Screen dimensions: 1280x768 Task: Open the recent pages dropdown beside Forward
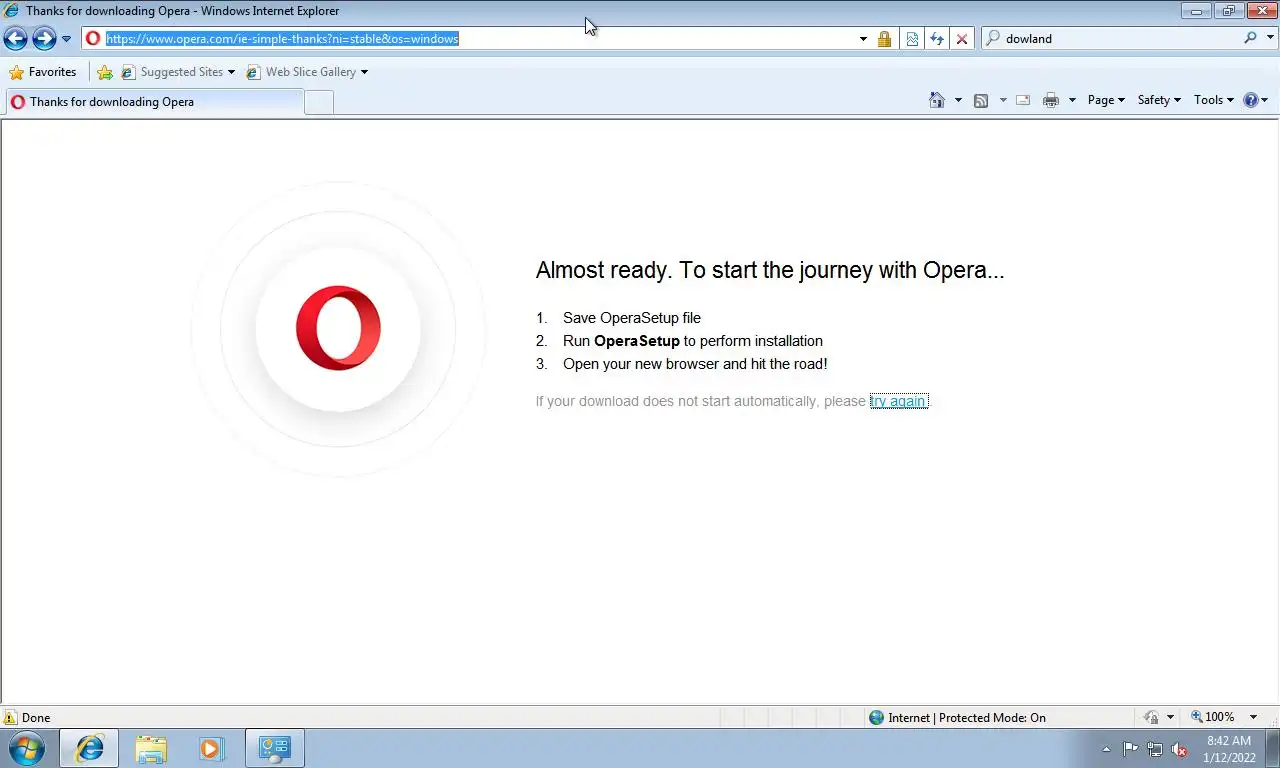click(x=66, y=39)
